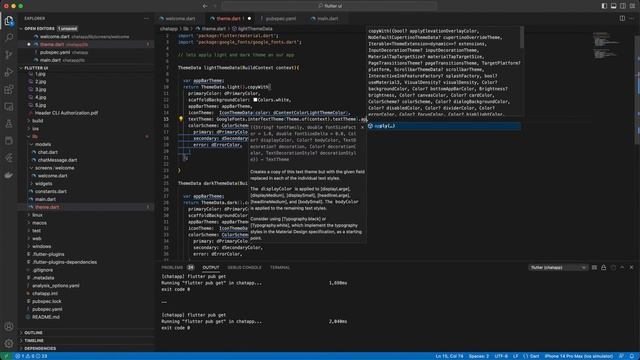Select the iPhone 14 Pro Max device
Screen dimensions: 640x360
[578, 356]
